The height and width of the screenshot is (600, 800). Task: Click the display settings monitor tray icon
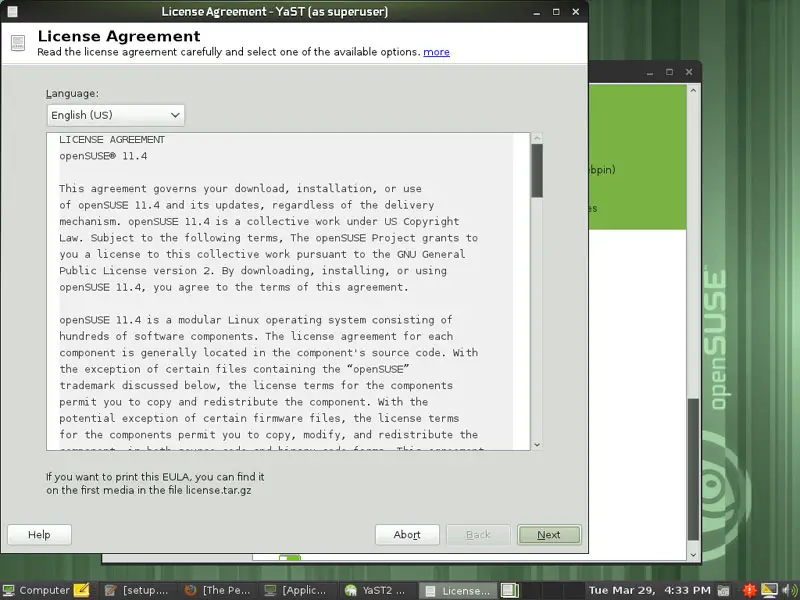[769, 590]
